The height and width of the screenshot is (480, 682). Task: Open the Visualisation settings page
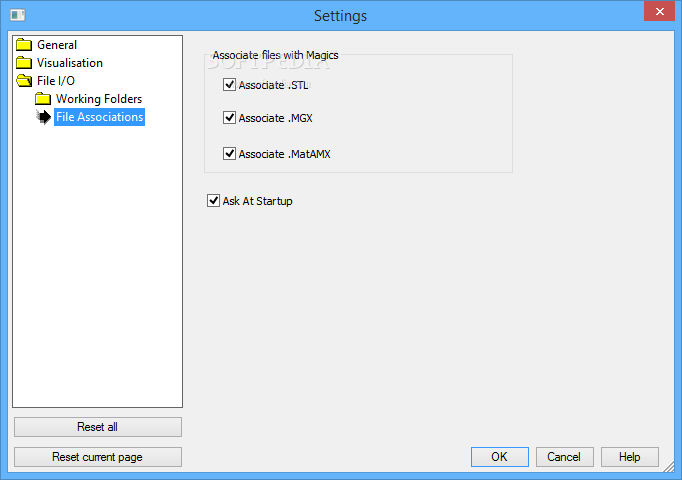(x=70, y=63)
